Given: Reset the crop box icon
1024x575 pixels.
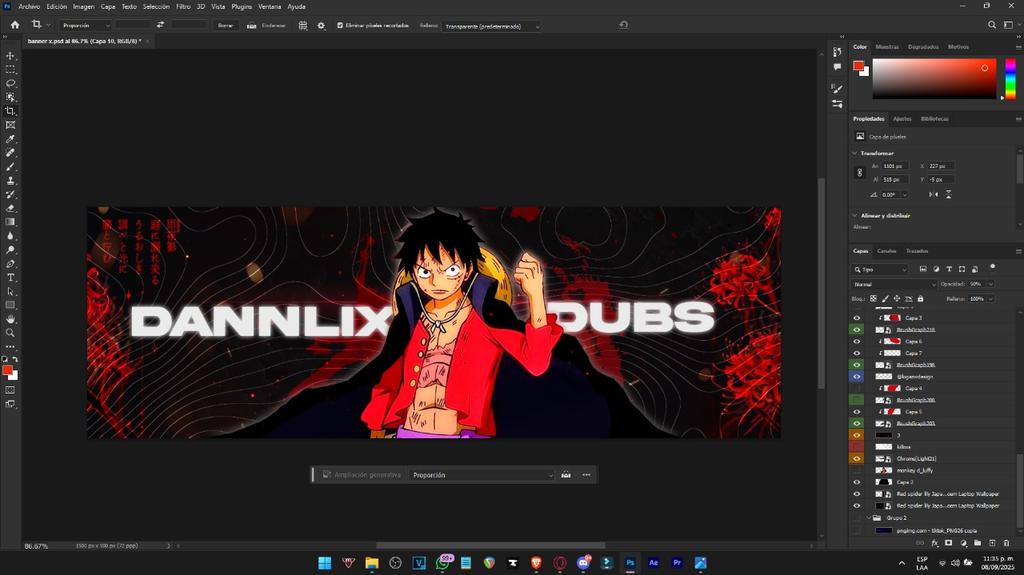Looking at the screenshot, I should (624, 25).
